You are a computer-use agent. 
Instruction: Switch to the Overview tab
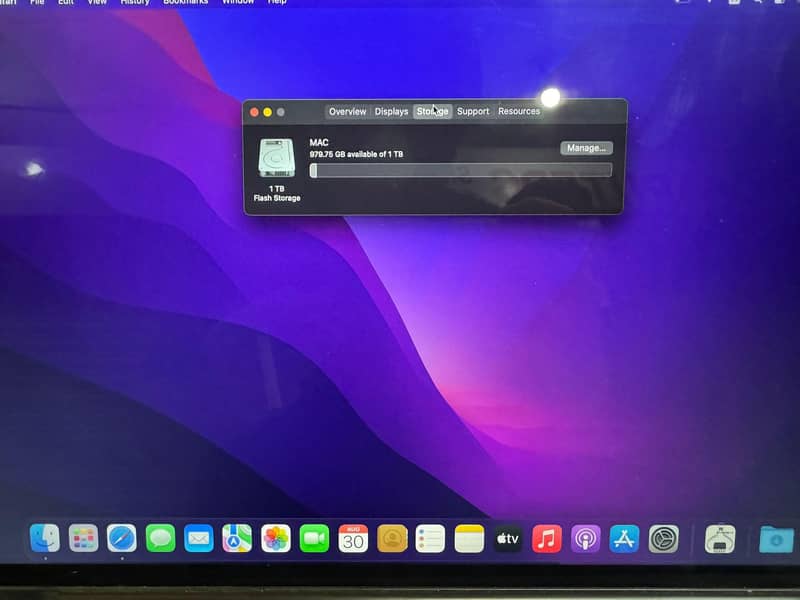[x=347, y=111]
